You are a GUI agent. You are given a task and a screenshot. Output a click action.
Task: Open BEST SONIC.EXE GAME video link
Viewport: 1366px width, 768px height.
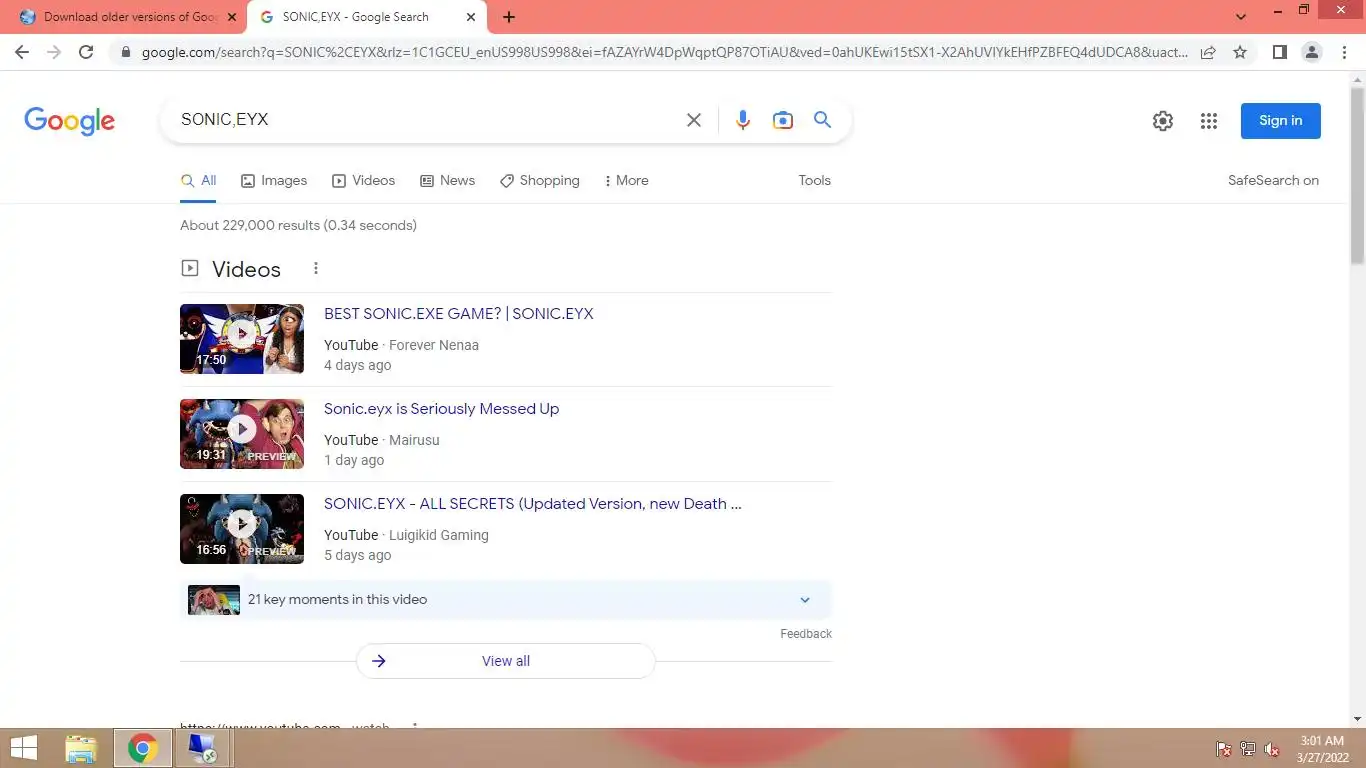click(x=459, y=314)
